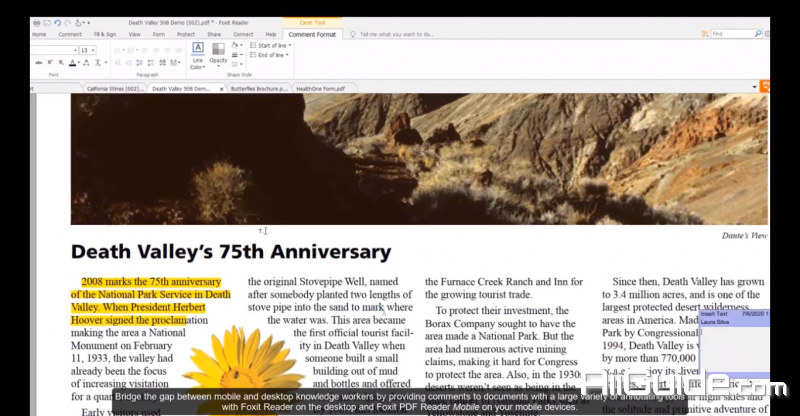
Task: Click the Dante's View photo caption
Action: pos(744,235)
